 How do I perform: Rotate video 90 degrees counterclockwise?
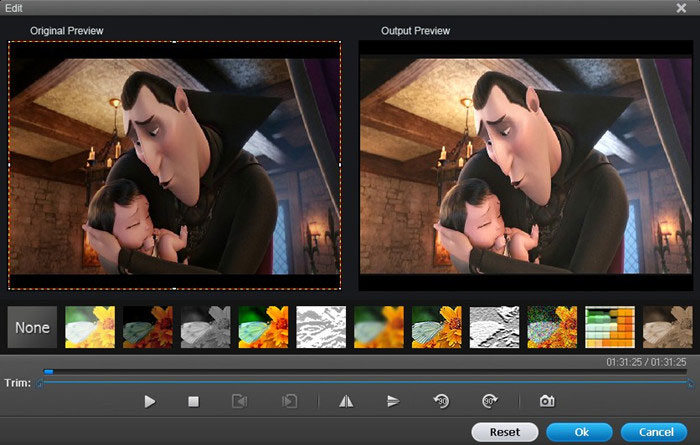(x=441, y=401)
